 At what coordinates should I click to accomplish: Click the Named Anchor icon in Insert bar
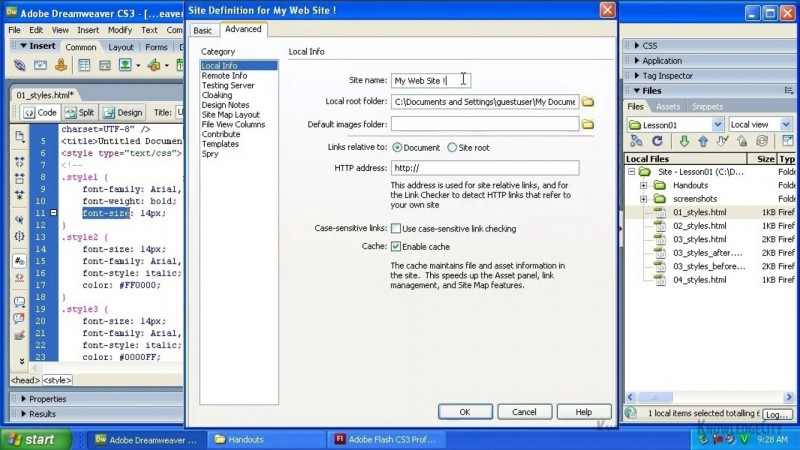tap(61, 65)
